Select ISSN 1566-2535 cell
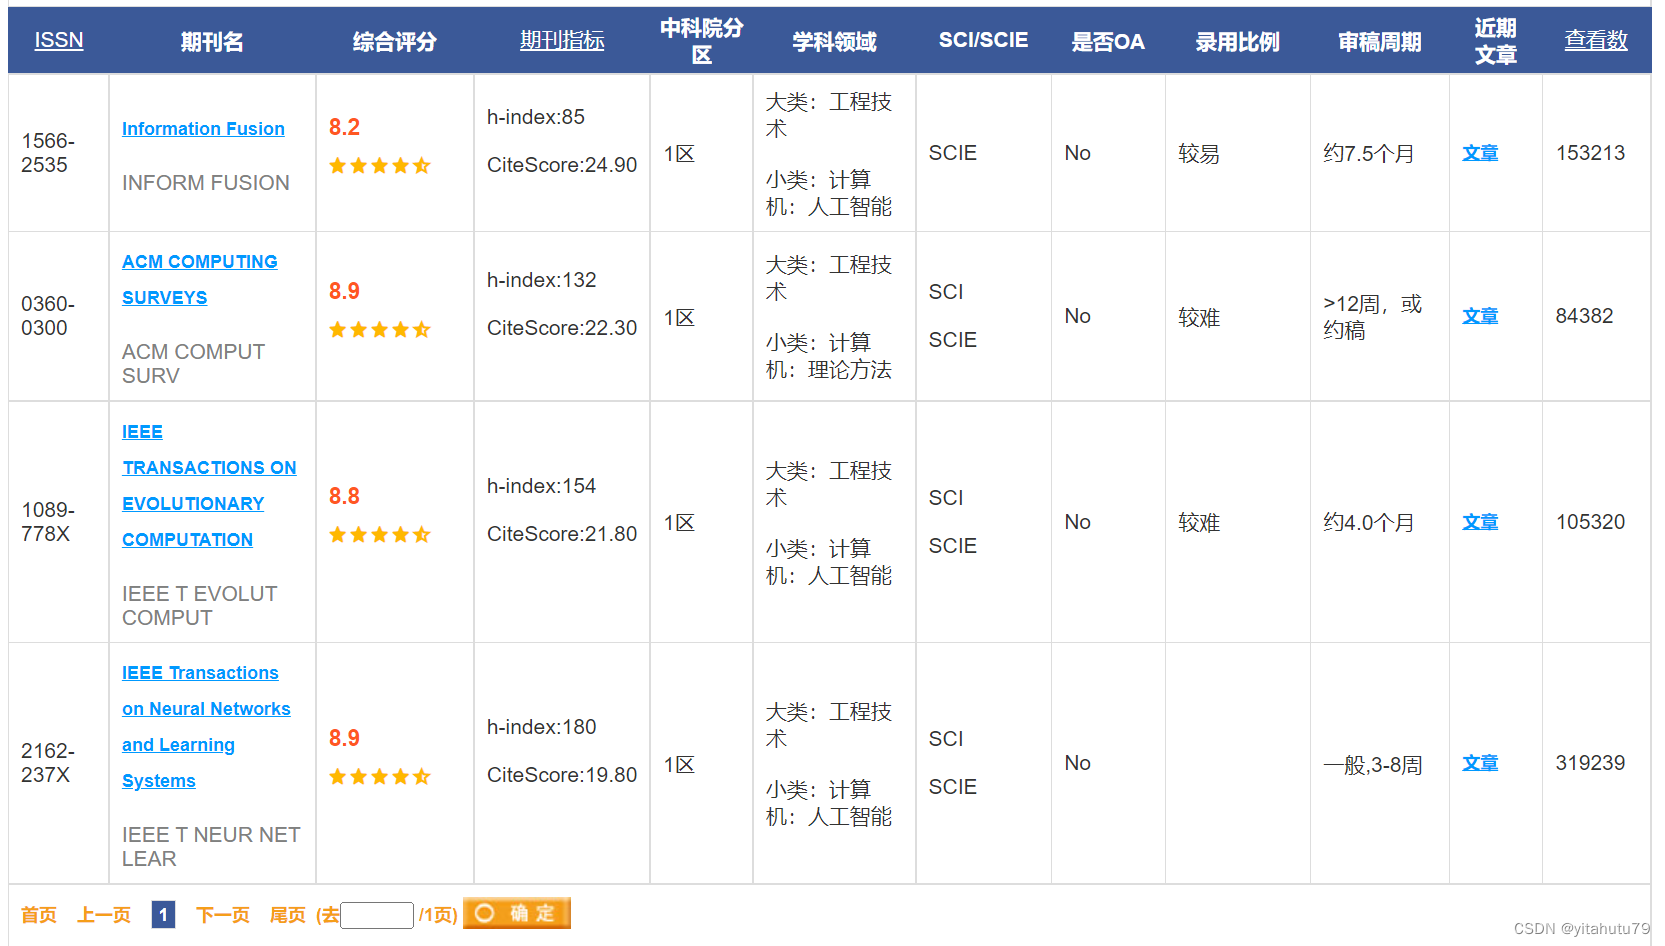This screenshot has width=1665, height=946. point(58,153)
